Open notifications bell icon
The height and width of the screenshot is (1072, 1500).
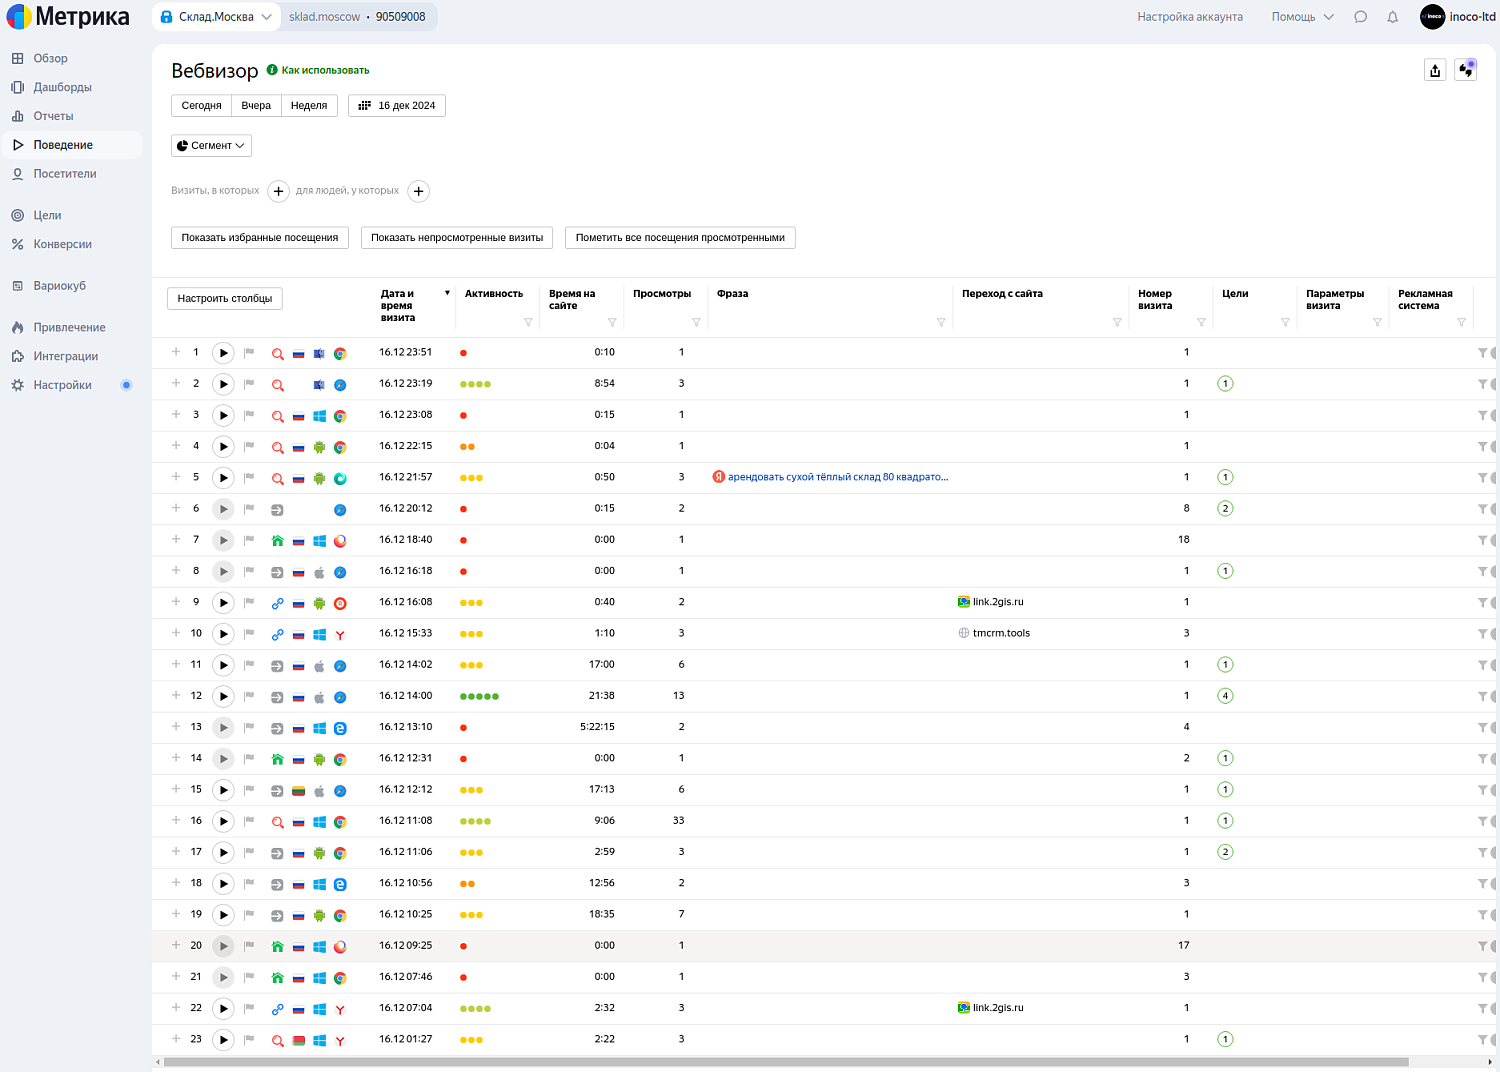1392,17
